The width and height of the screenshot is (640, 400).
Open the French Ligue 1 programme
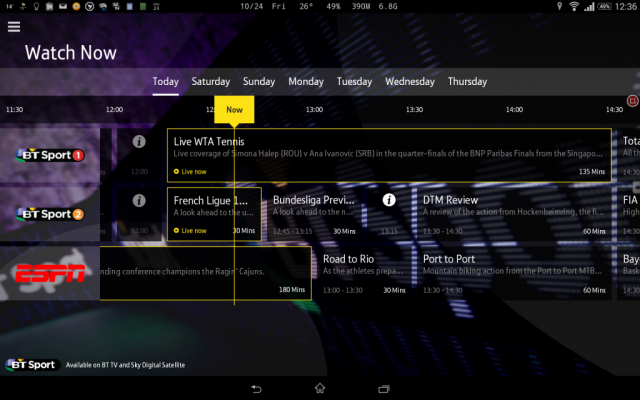[214, 214]
